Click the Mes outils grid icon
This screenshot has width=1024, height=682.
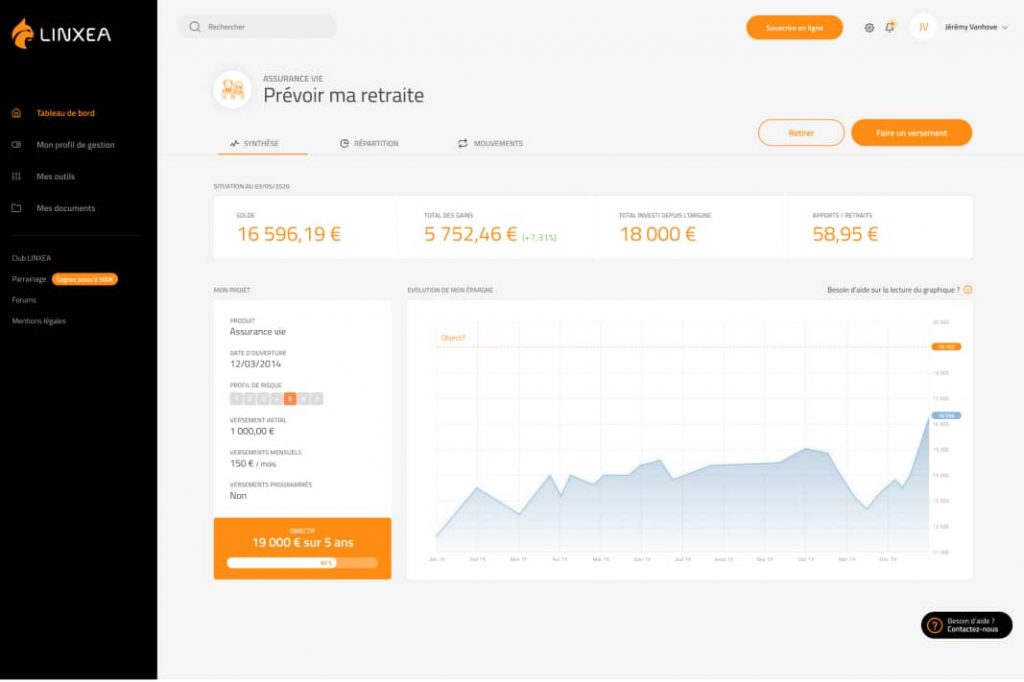(x=16, y=177)
